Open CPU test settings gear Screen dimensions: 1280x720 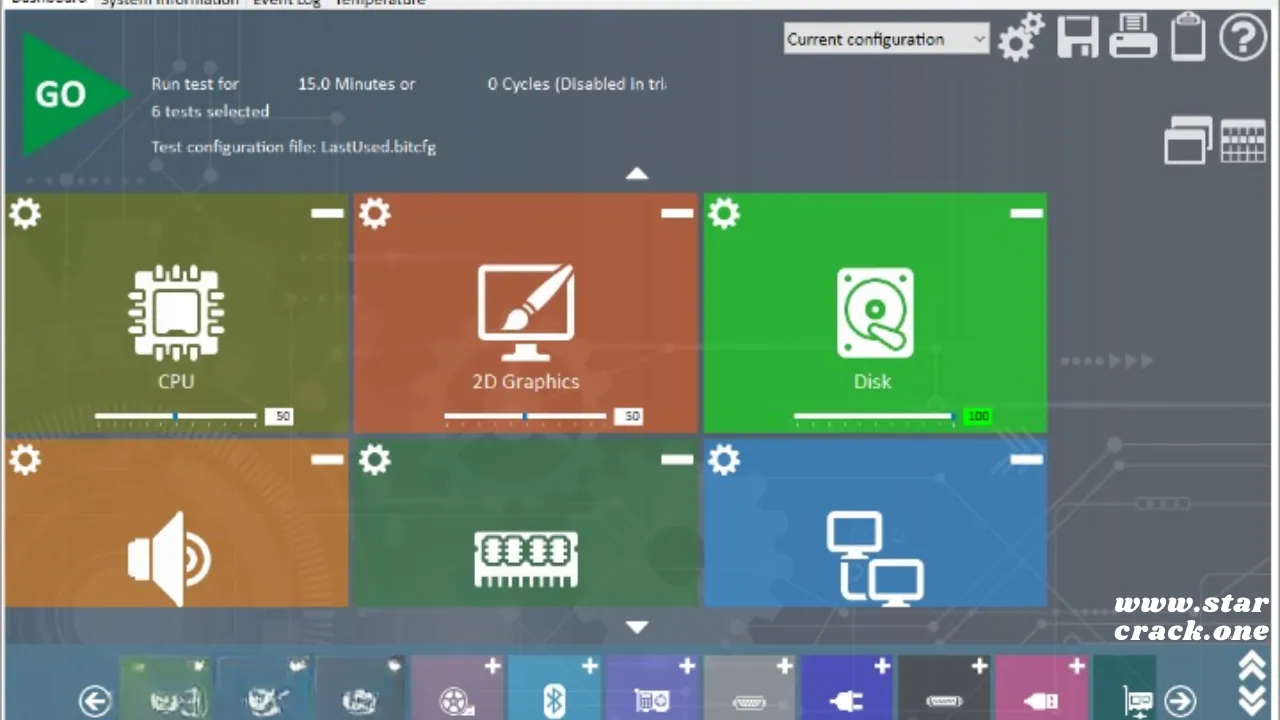(25, 213)
